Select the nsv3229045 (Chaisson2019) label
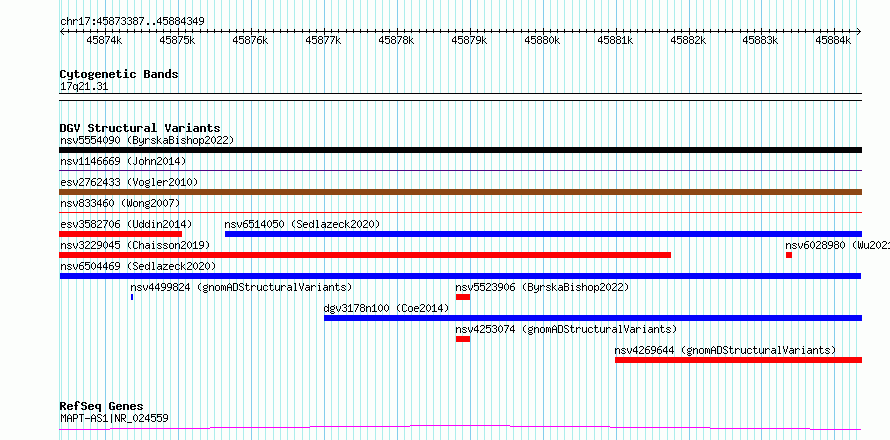 (x=135, y=245)
